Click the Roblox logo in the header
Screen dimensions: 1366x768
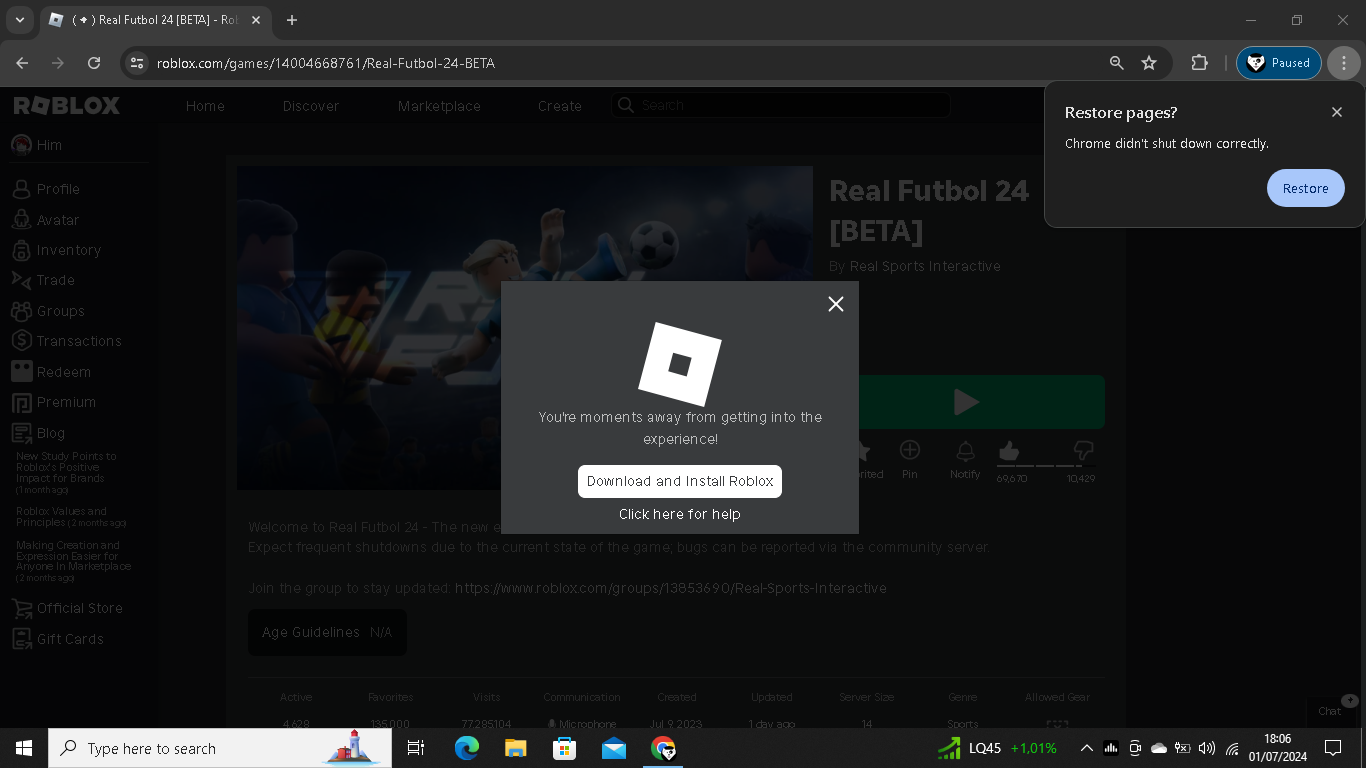click(67, 106)
